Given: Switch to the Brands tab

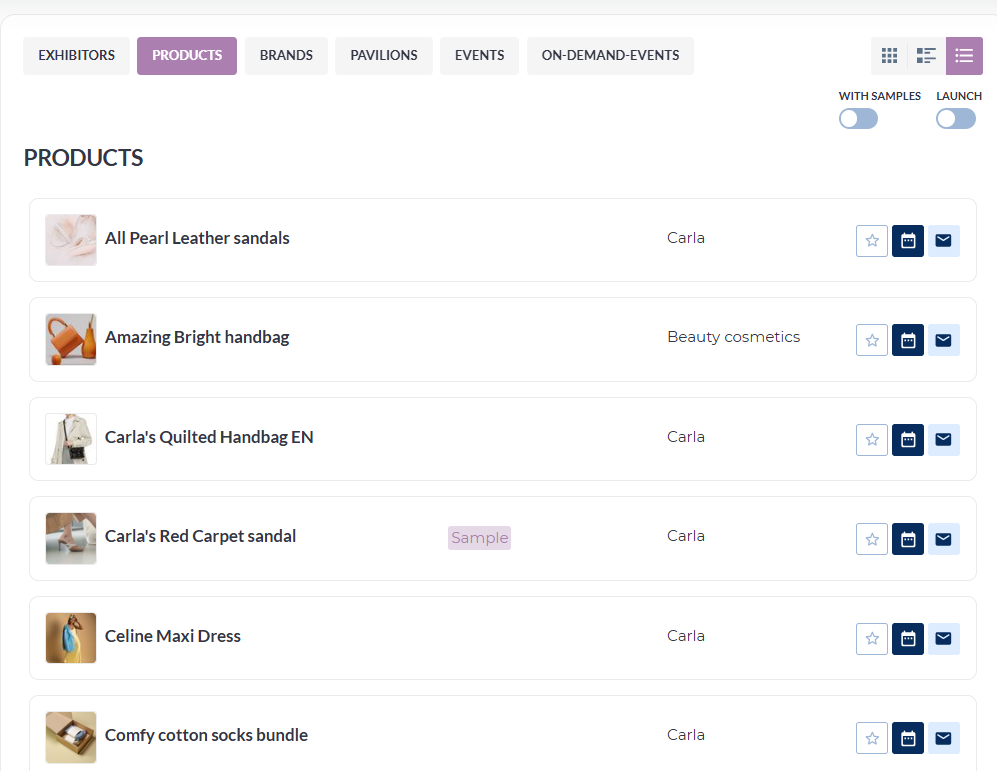Looking at the screenshot, I should pyautogui.click(x=286, y=56).
